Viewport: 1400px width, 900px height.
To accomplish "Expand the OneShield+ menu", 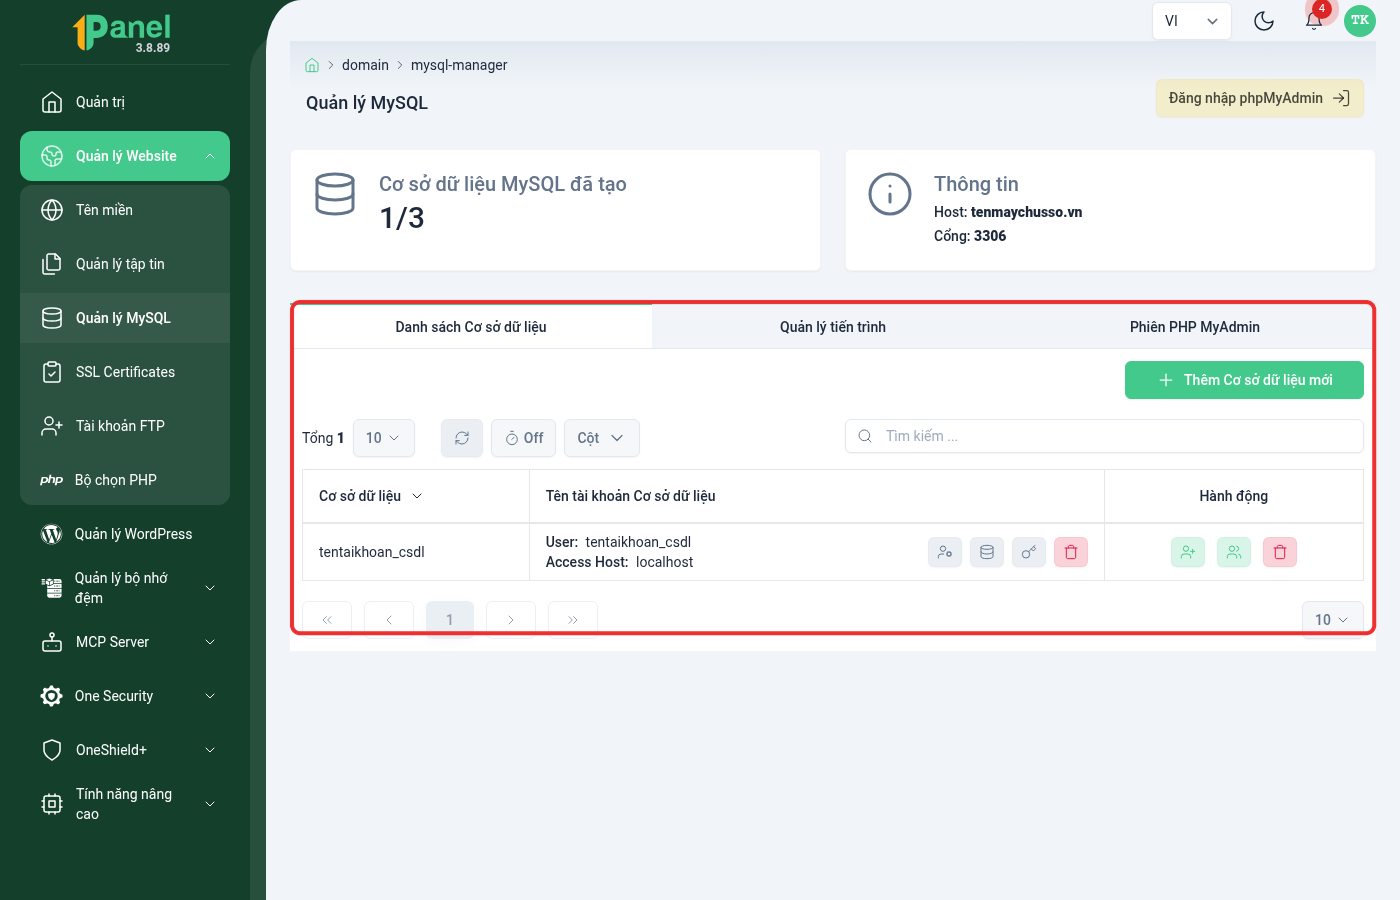I will [x=125, y=750].
